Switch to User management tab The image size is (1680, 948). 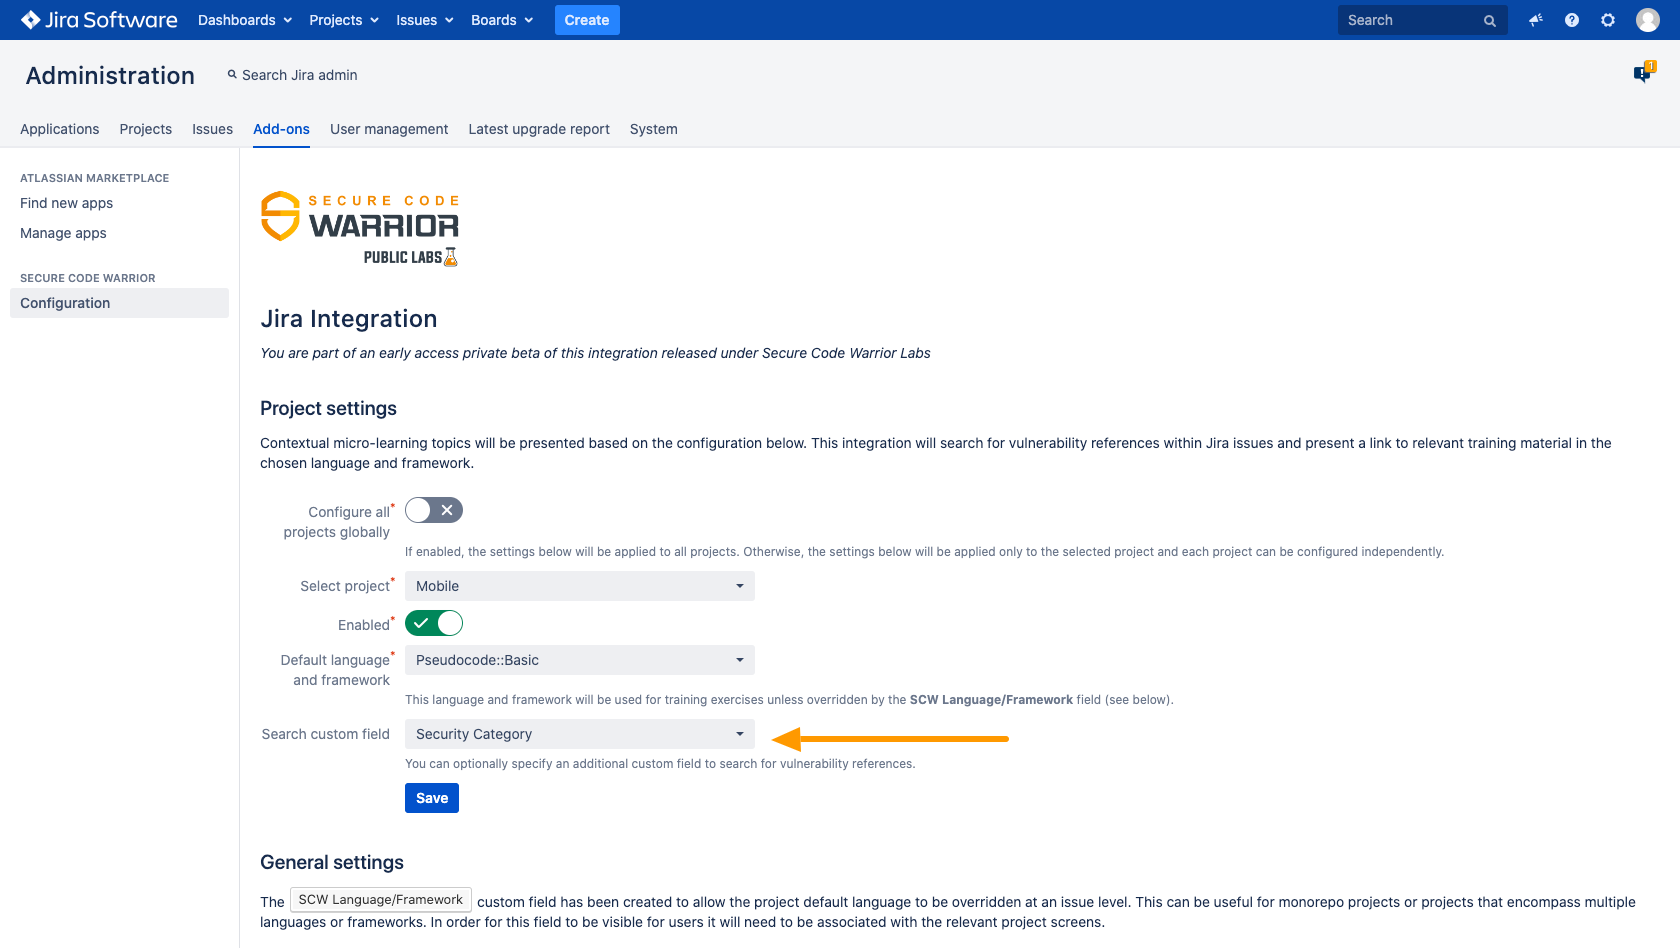coord(389,129)
